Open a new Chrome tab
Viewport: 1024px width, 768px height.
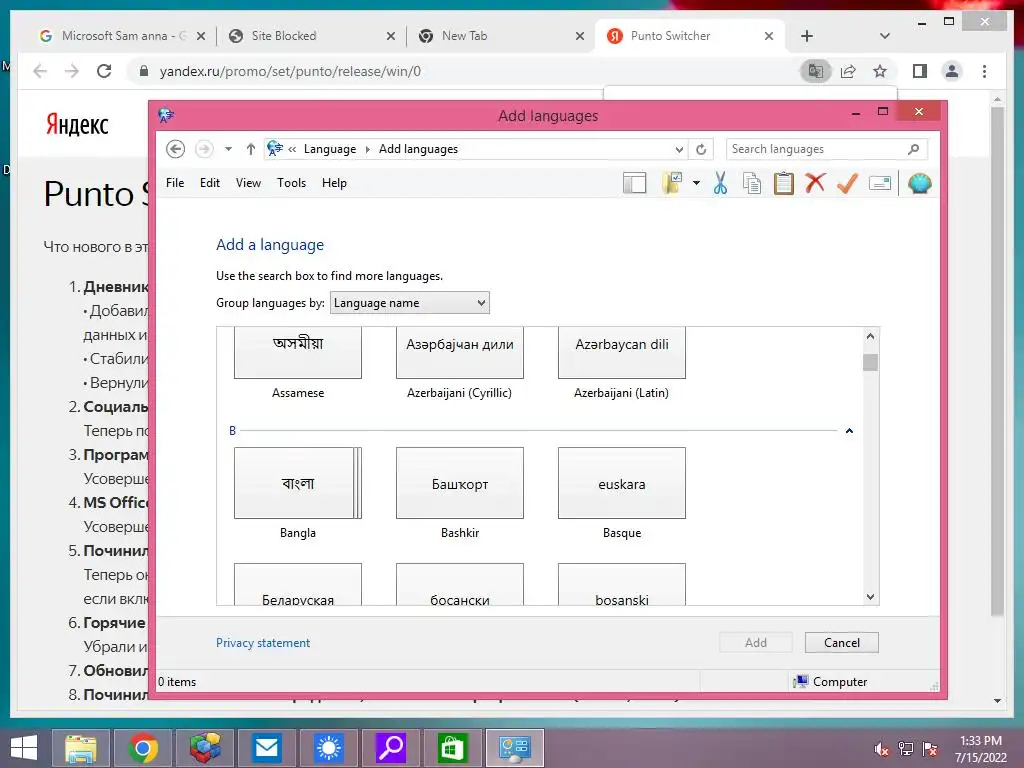[807, 36]
